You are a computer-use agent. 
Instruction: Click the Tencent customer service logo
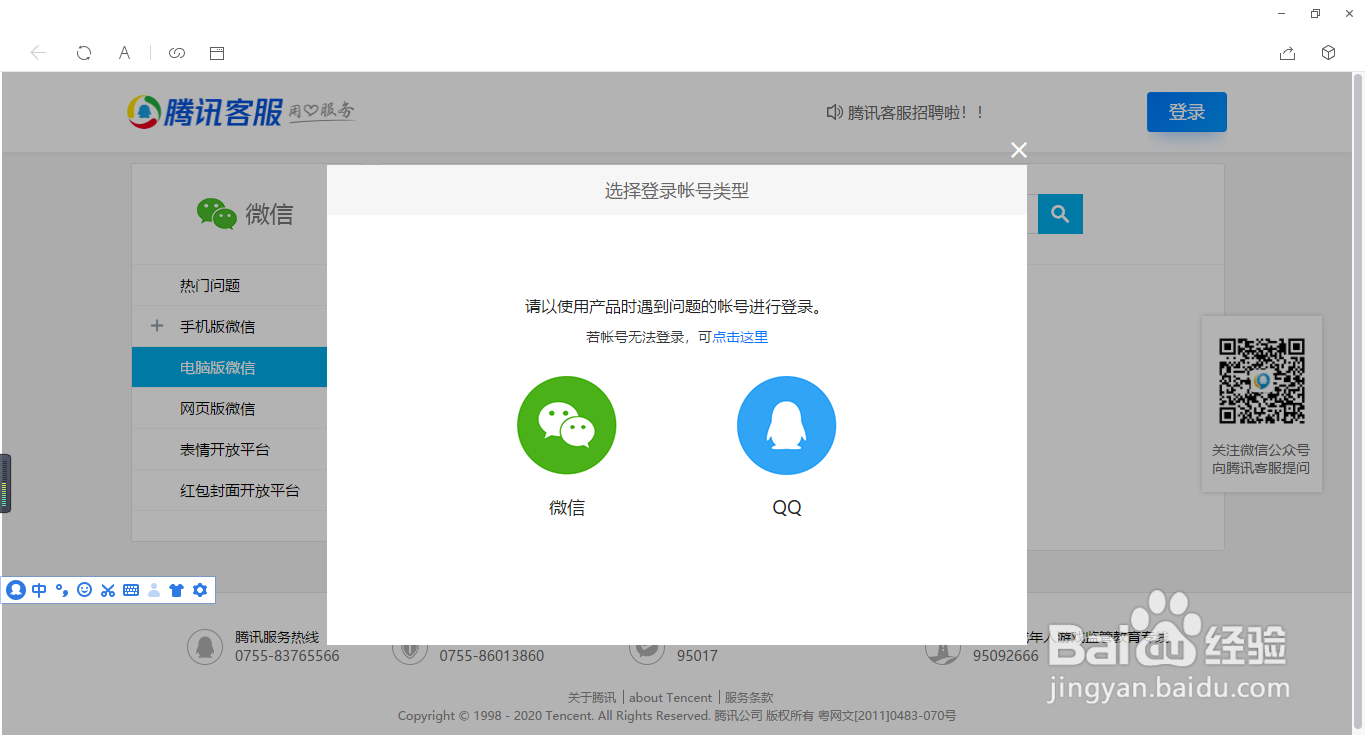tap(240, 111)
